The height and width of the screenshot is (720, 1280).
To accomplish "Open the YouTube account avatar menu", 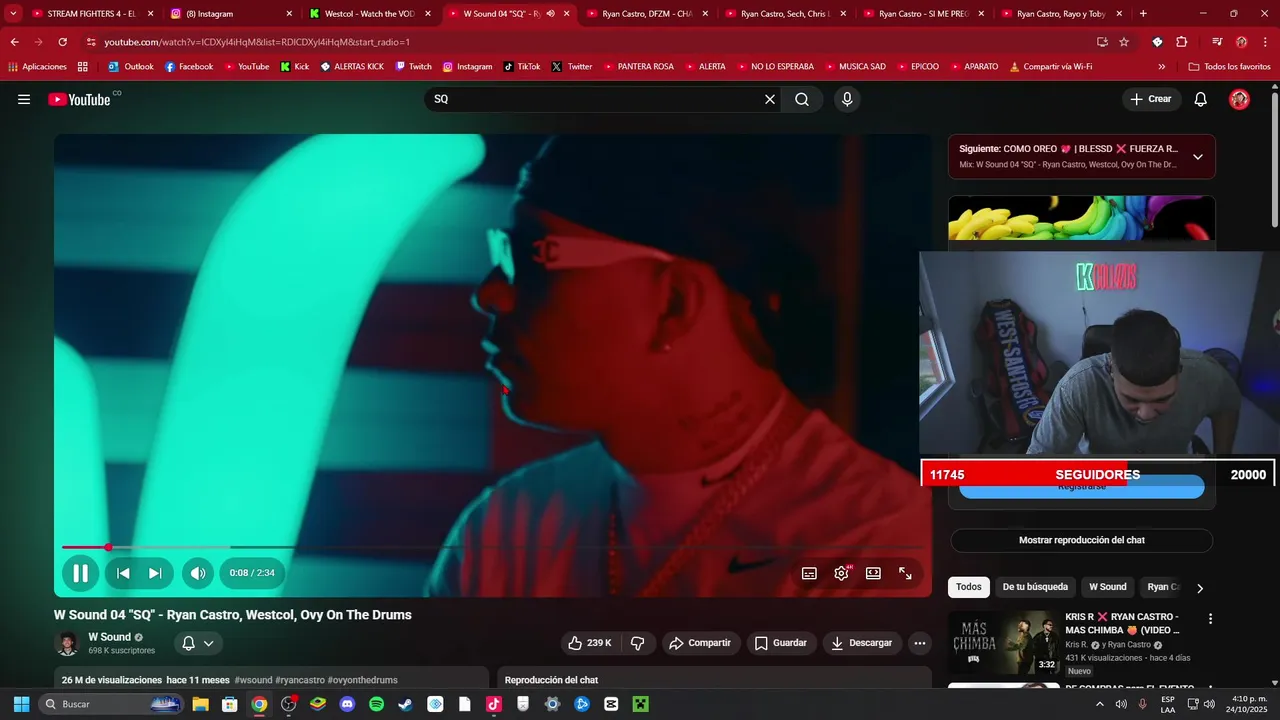I will tap(1239, 99).
